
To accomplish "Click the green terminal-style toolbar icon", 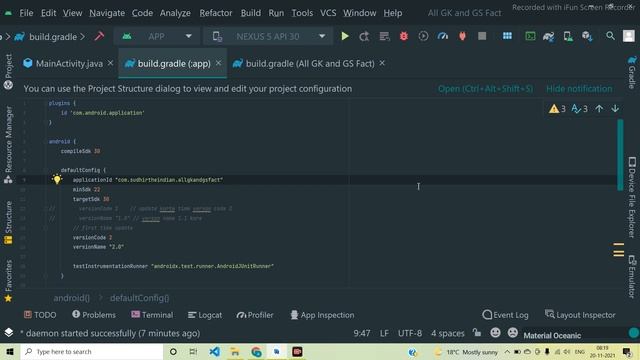I will [x=530, y=36].
